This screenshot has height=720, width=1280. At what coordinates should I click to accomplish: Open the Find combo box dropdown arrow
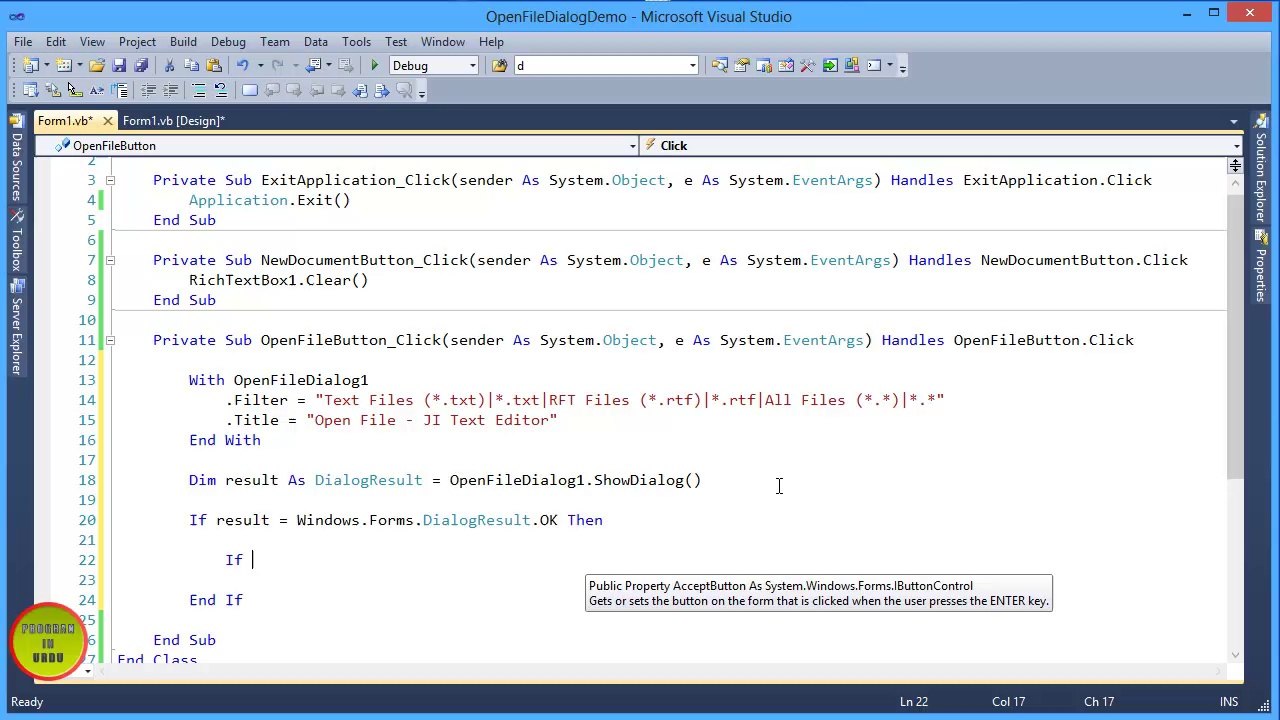(x=692, y=66)
